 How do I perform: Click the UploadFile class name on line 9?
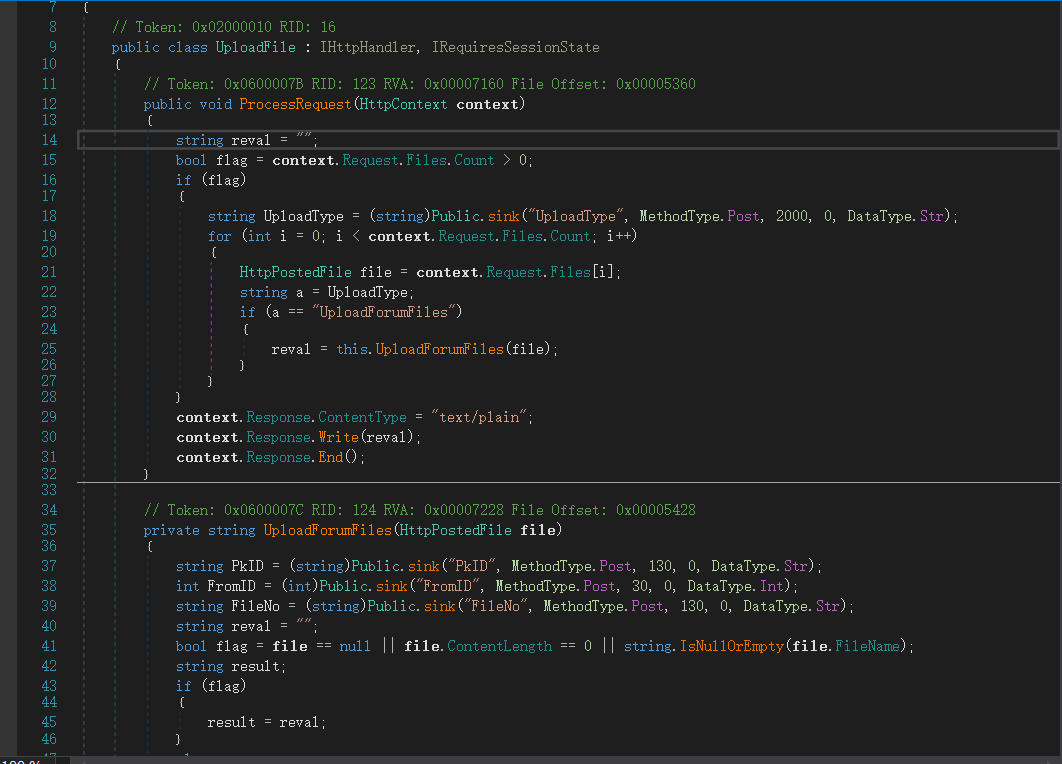tap(255, 47)
